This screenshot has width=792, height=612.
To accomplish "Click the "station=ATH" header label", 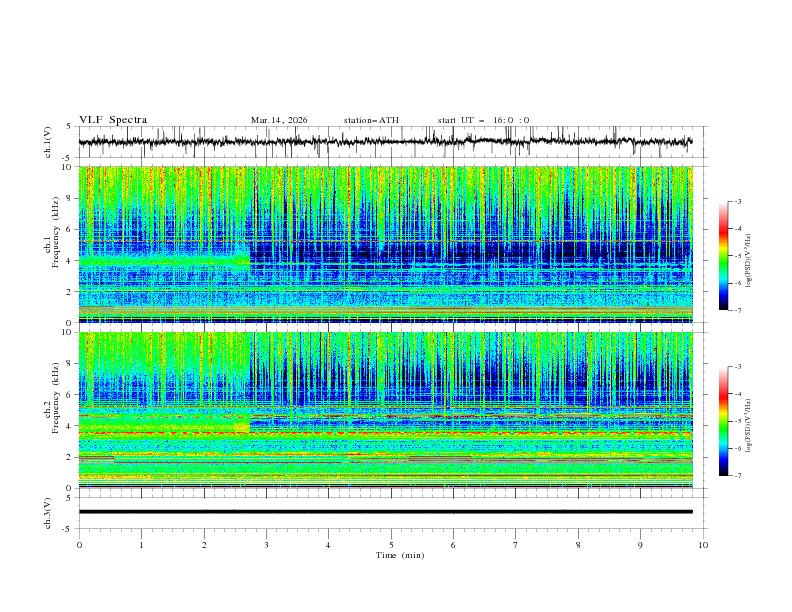I will [371, 120].
